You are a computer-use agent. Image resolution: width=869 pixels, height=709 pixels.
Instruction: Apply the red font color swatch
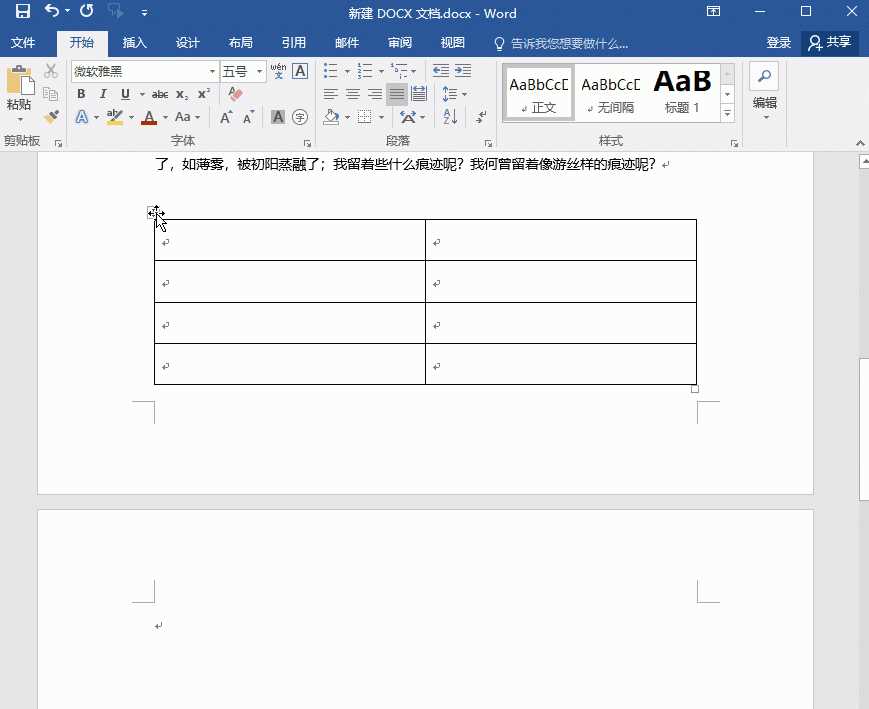click(x=148, y=118)
